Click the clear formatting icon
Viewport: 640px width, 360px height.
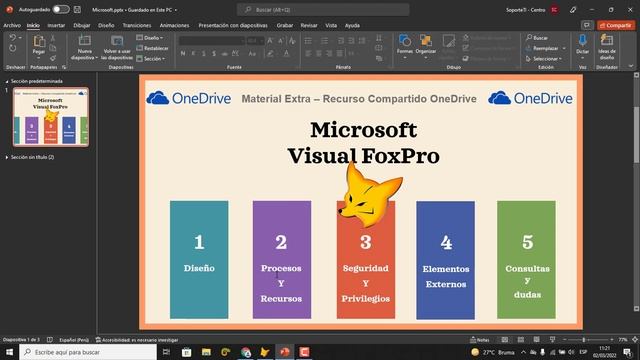tap(292, 41)
